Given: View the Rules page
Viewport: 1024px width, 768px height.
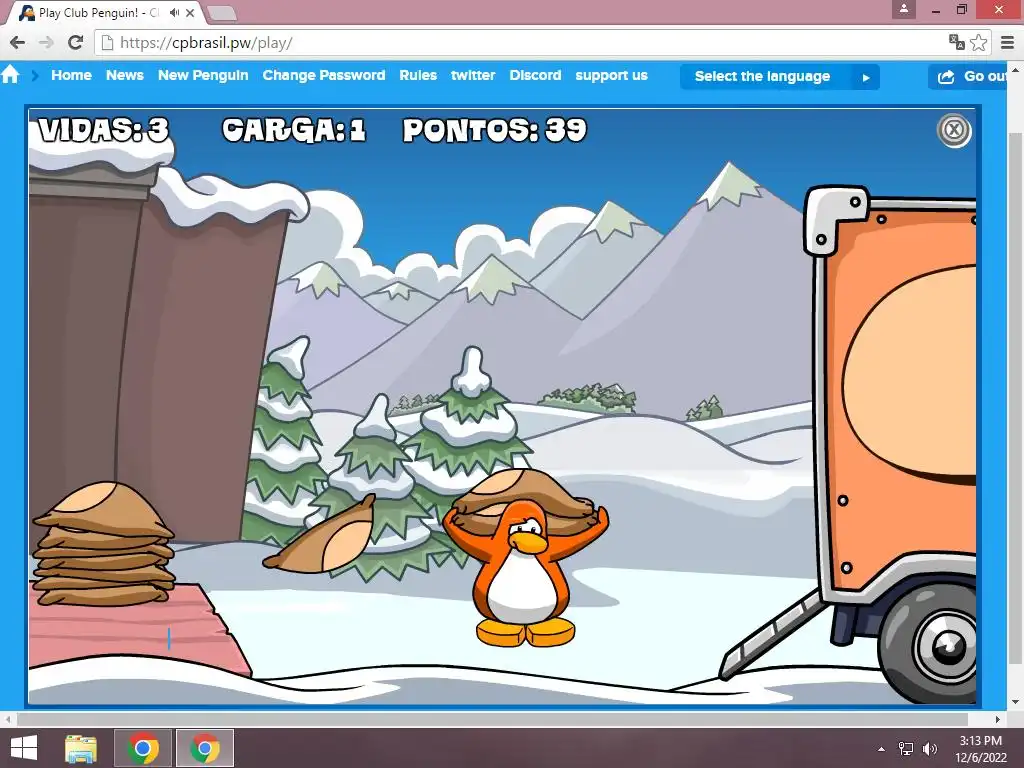Looking at the screenshot, I should [418, 75].
